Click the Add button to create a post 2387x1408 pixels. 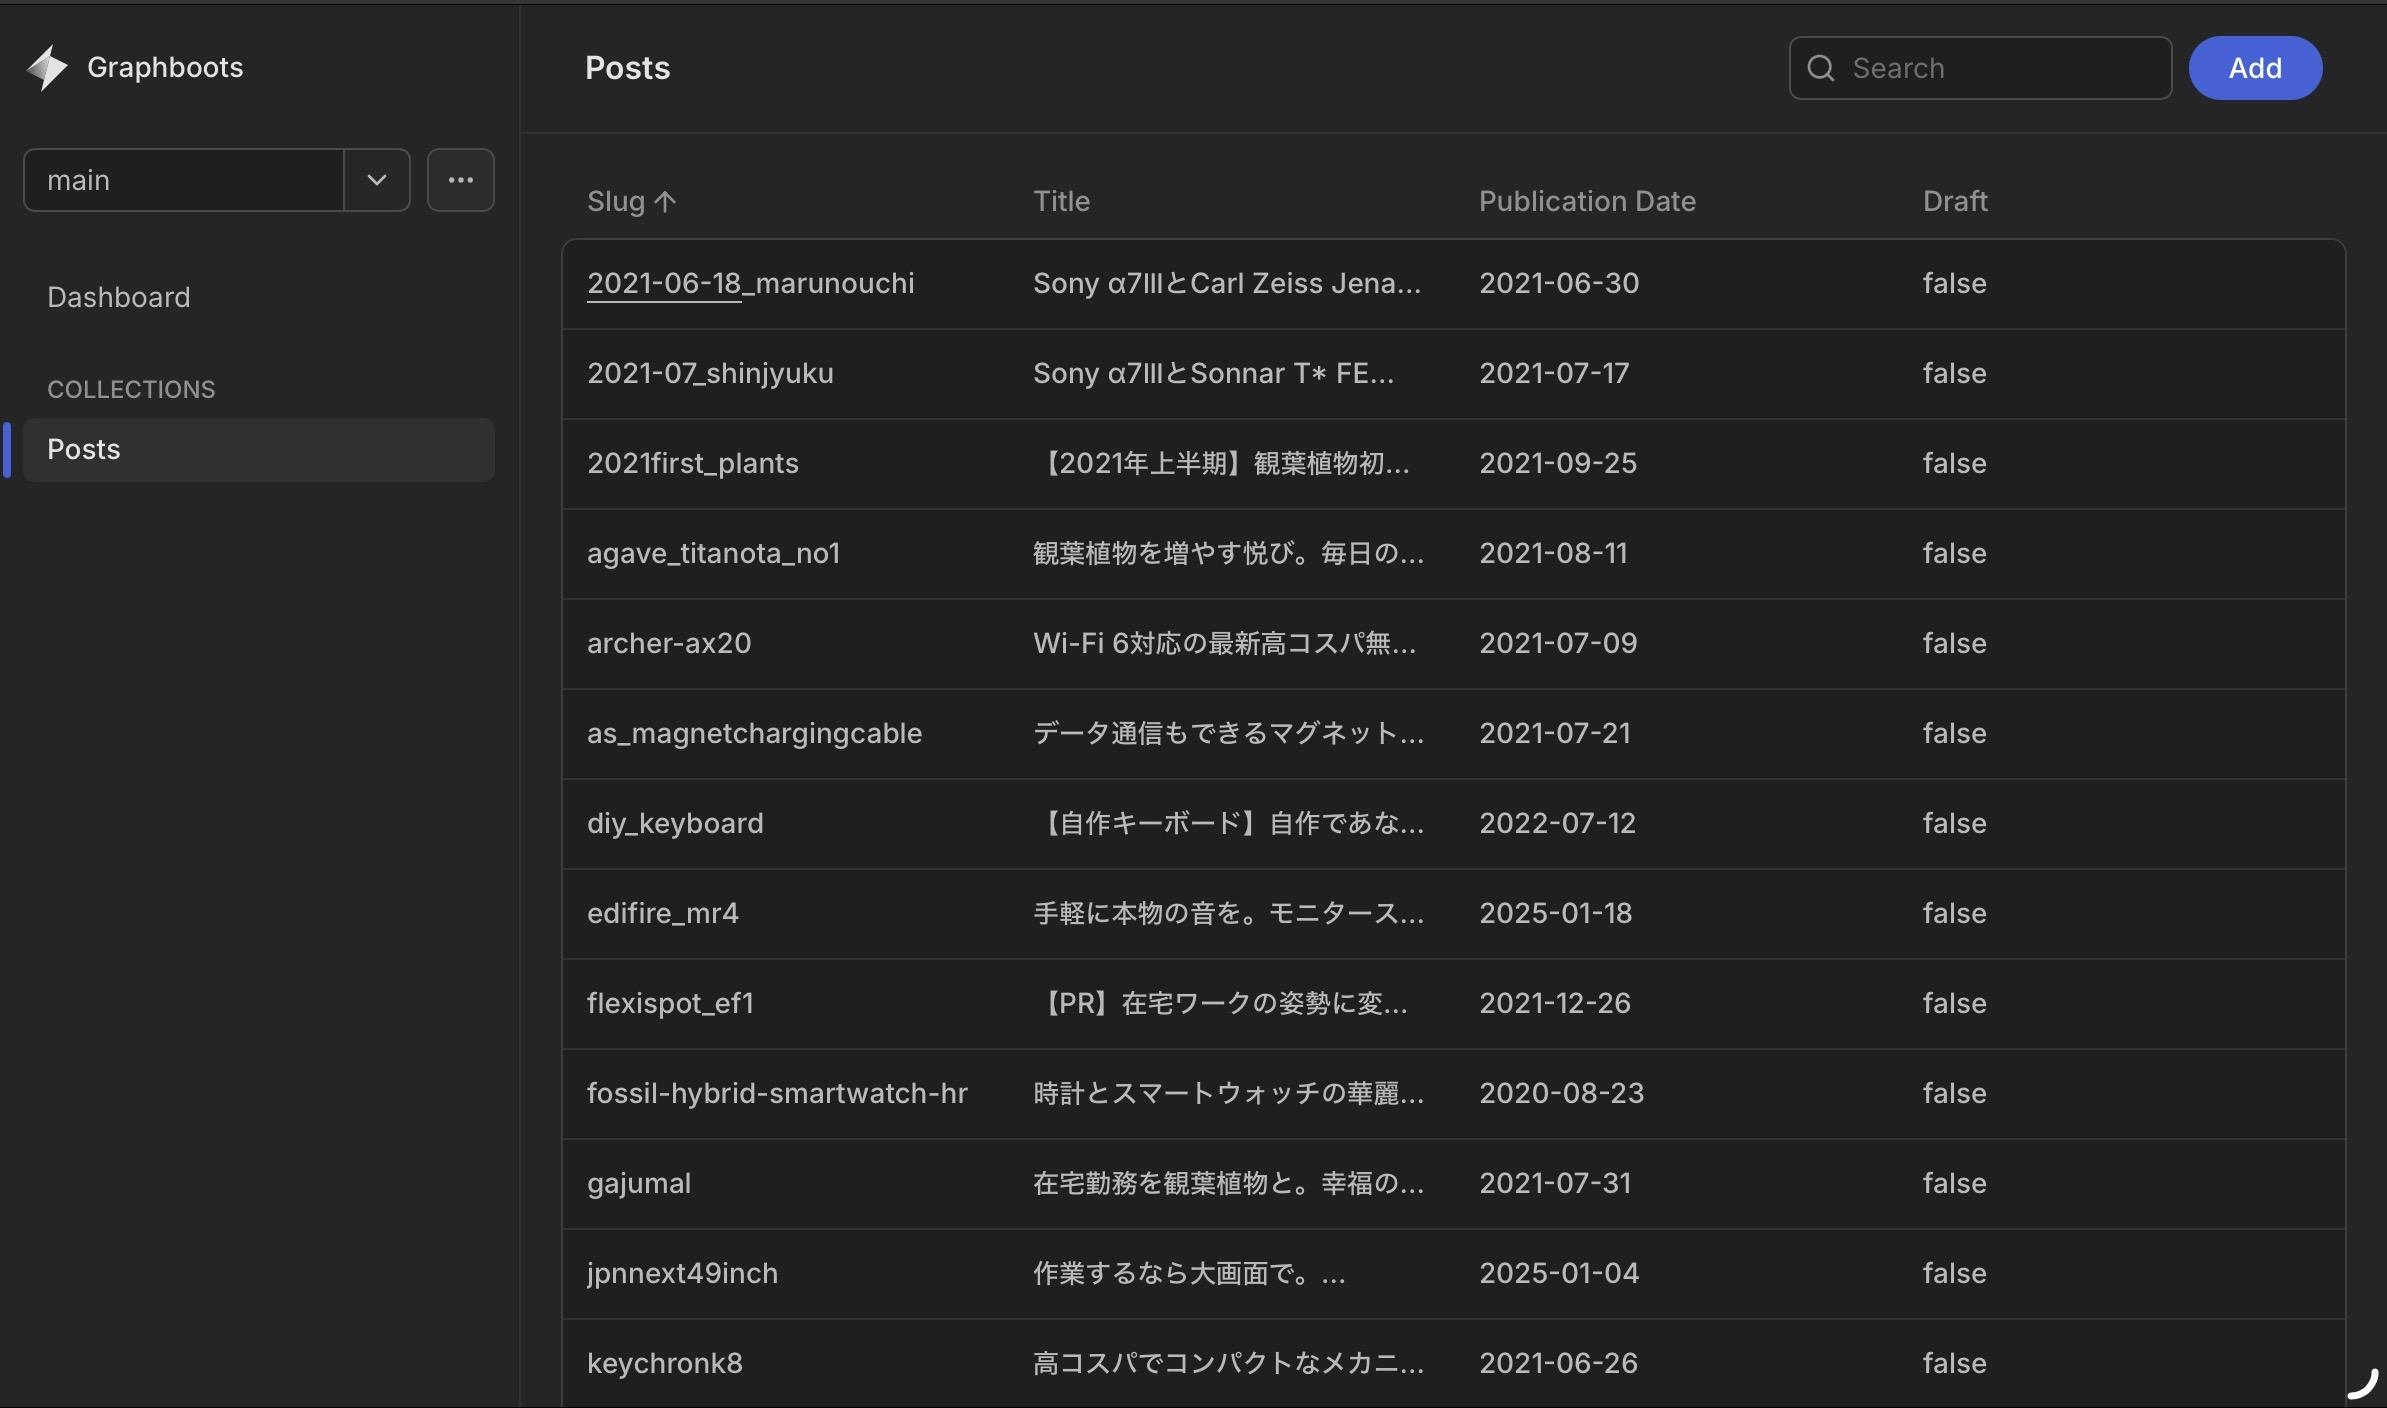(2255, 67)
